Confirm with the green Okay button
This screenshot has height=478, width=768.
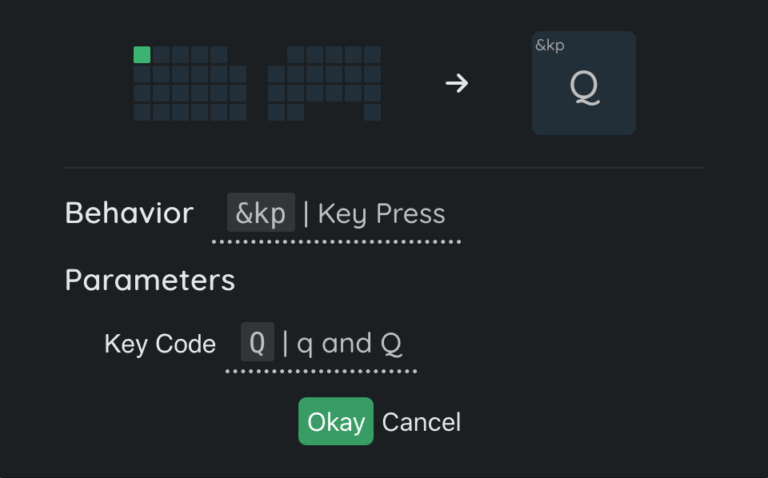[x=335, y=421]
